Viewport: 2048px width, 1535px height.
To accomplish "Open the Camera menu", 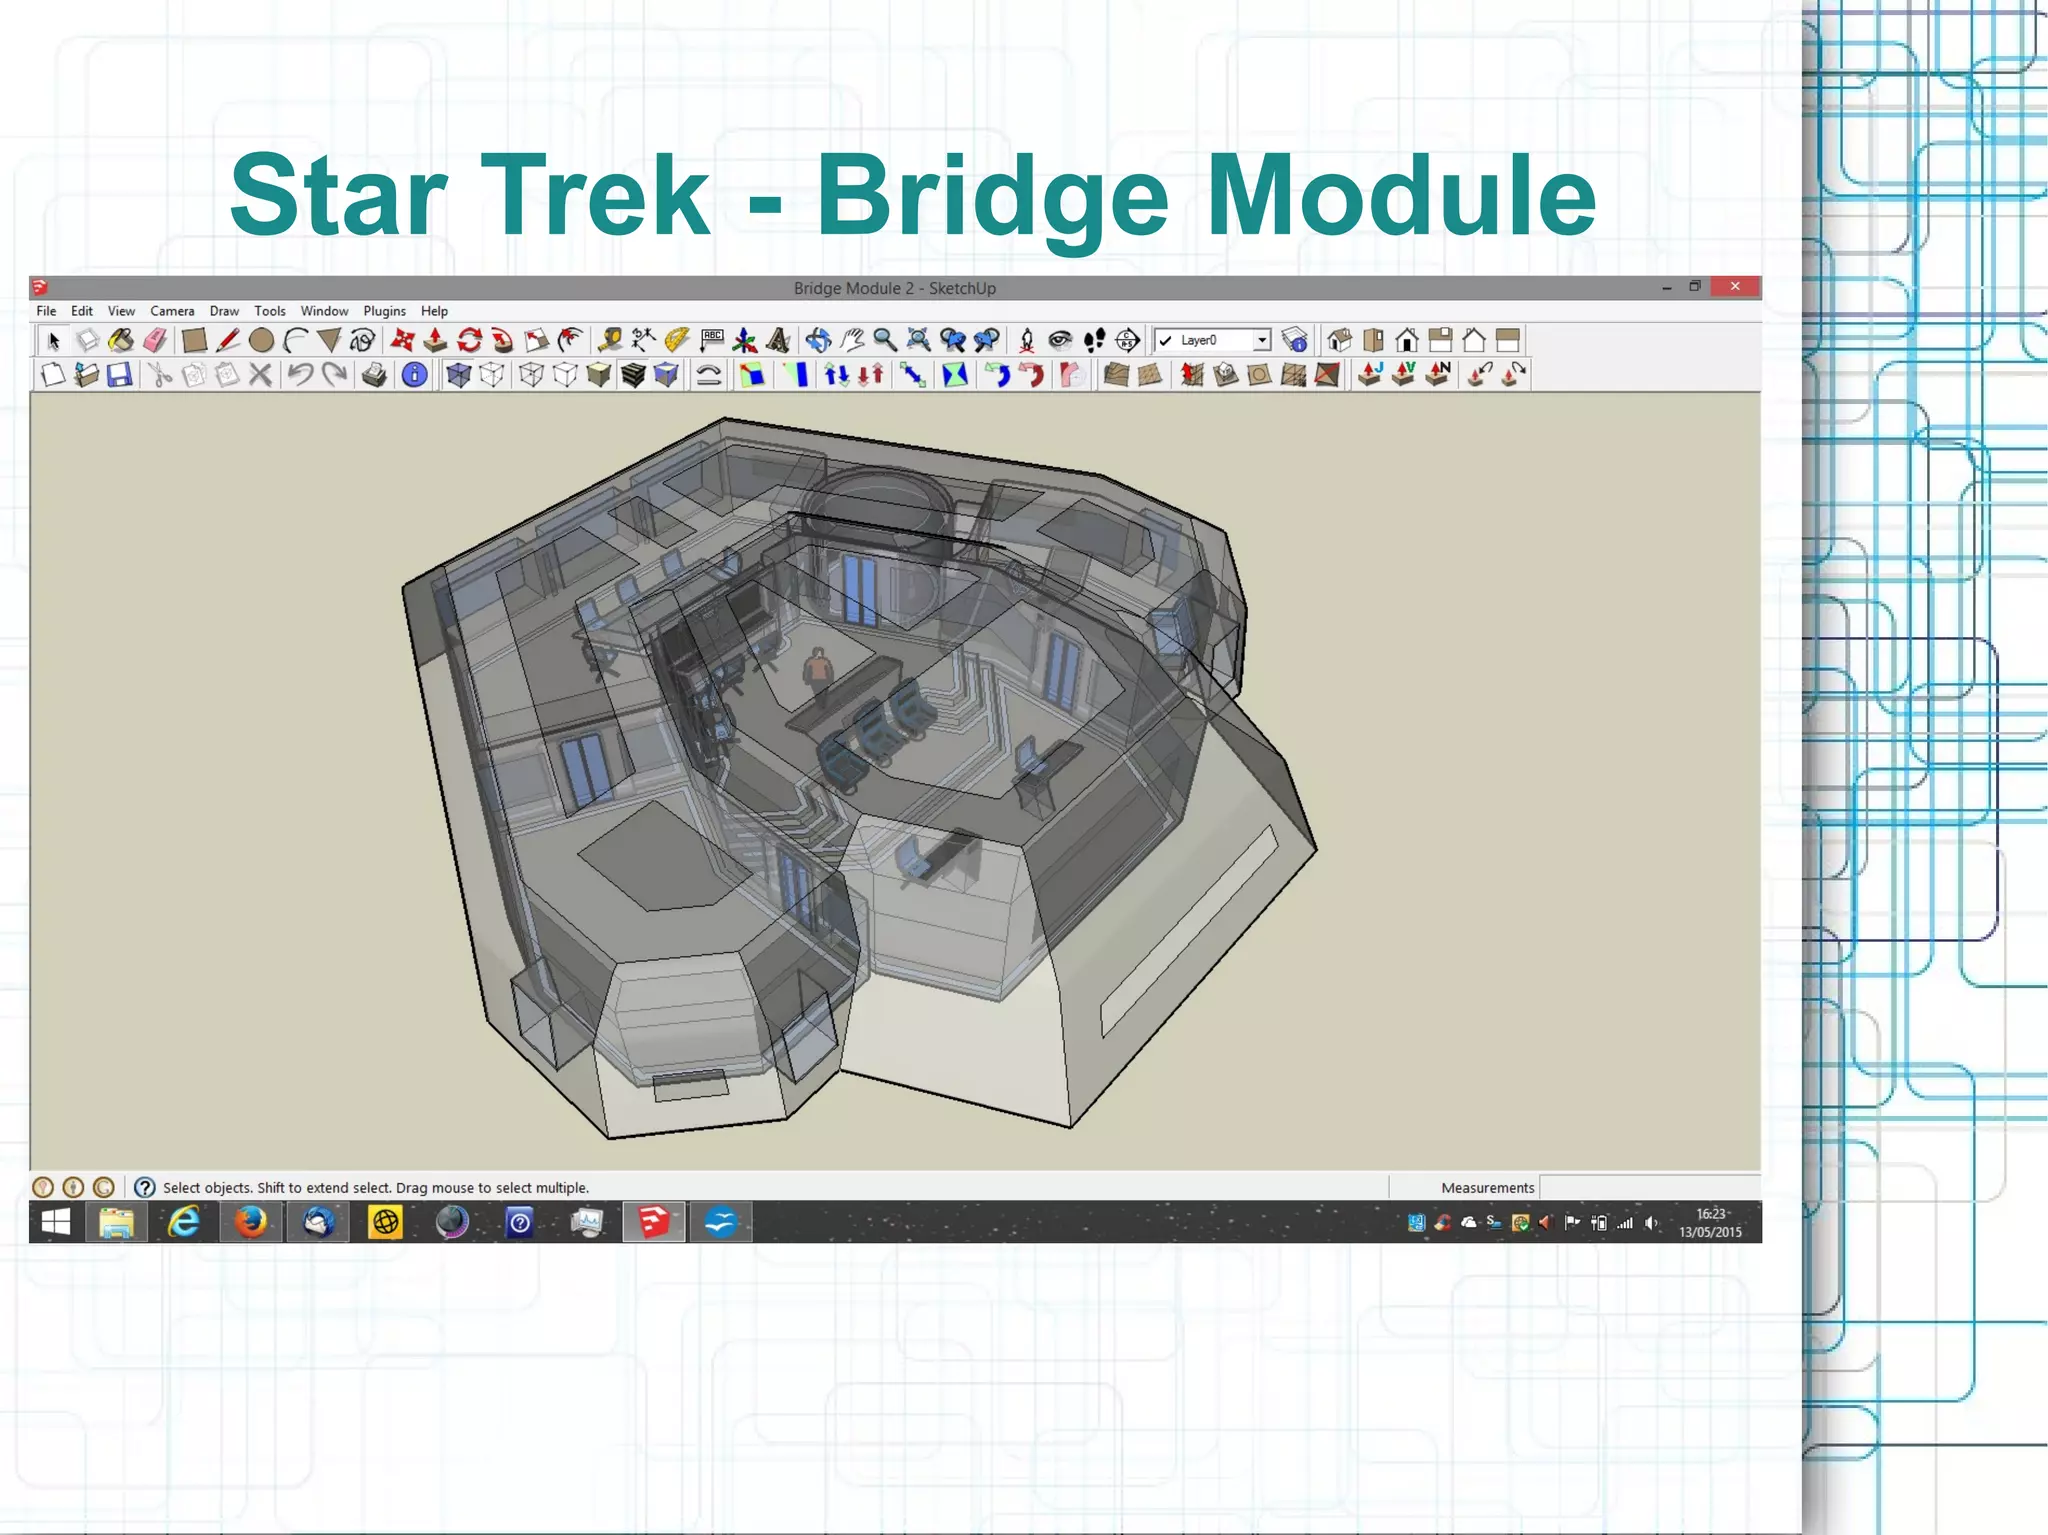I will point(172,311).
